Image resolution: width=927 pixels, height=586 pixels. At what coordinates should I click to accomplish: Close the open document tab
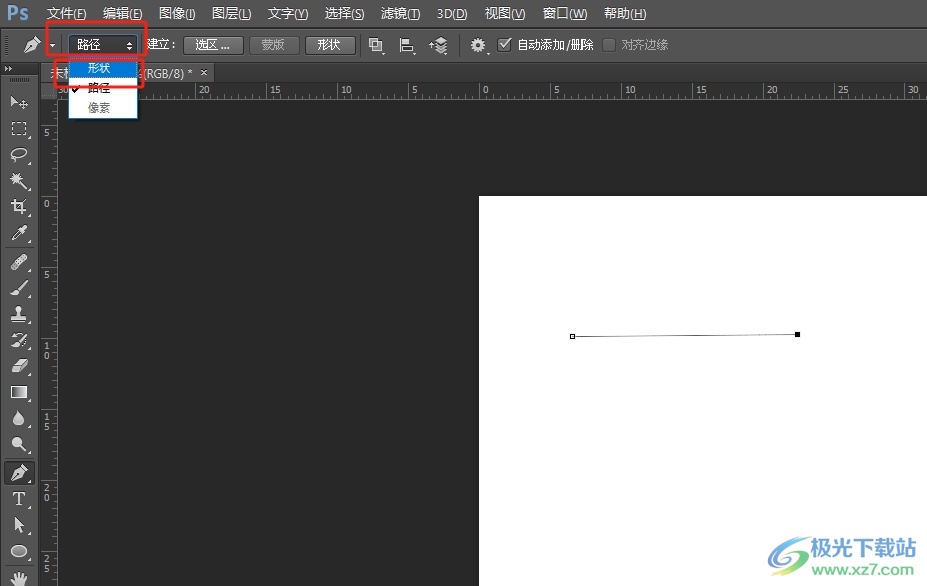coord(204,73)
